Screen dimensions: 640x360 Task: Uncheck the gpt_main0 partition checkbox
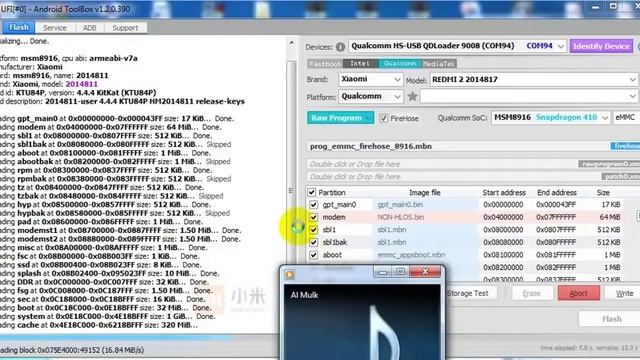pyautogui.click(x=313, y=204)
